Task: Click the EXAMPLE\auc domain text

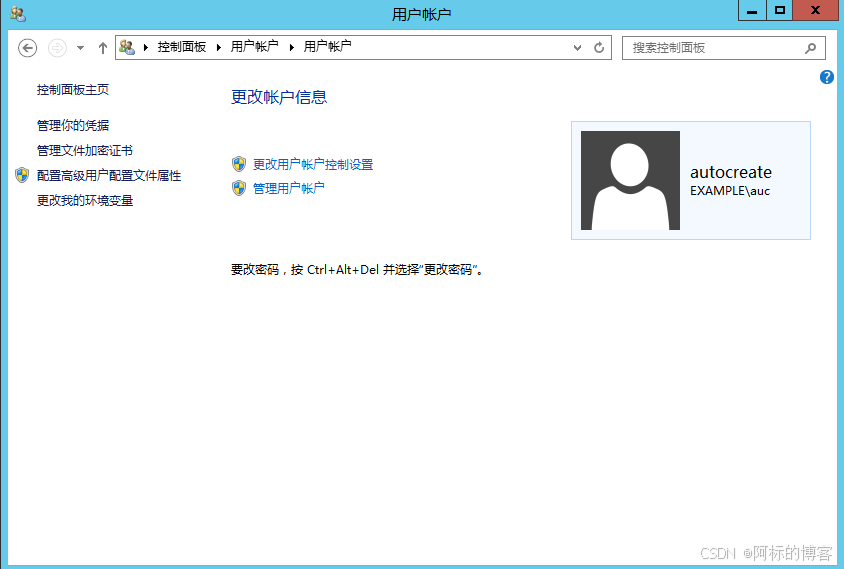Action: pos(730,191)
